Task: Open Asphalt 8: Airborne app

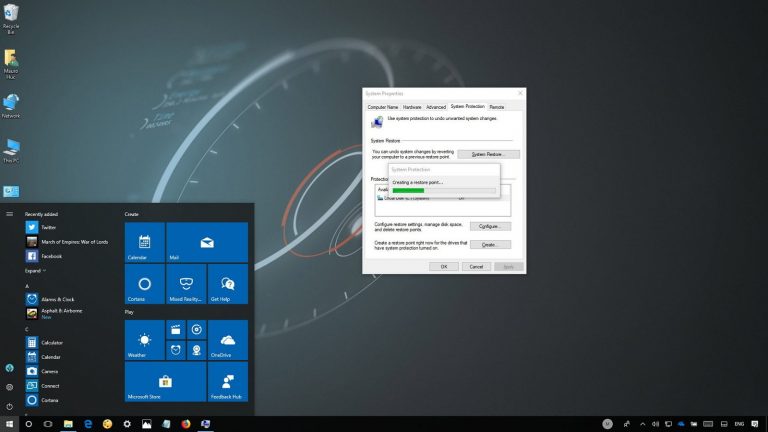Action: [x=55, y=313]
